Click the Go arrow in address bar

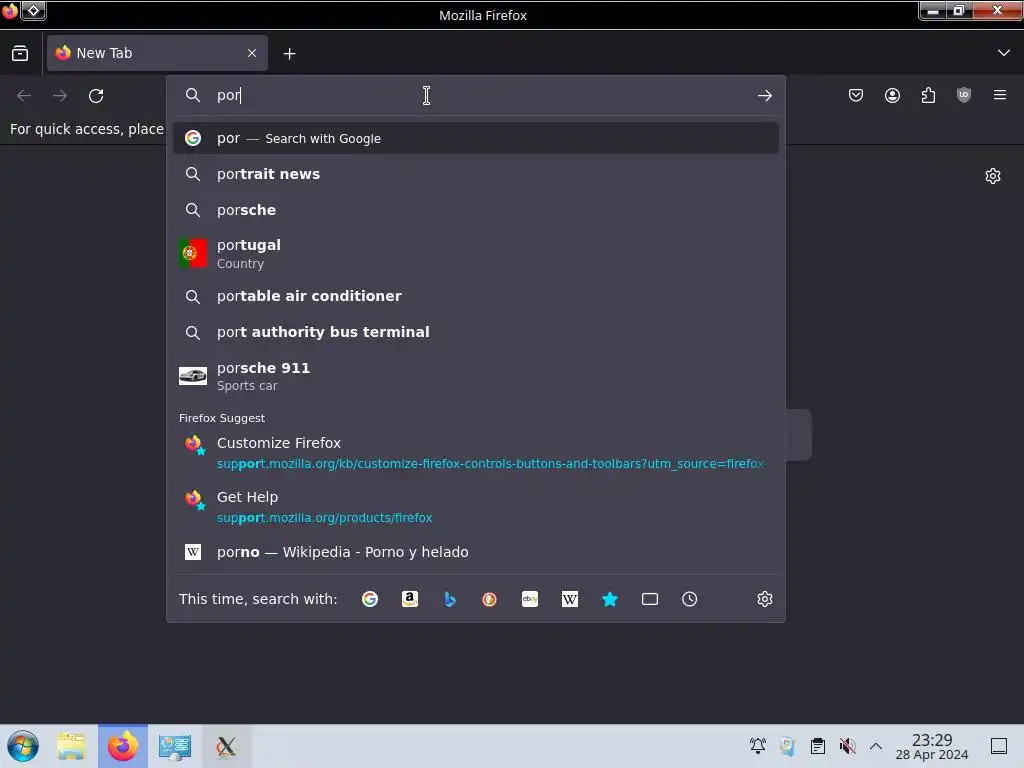764,95
